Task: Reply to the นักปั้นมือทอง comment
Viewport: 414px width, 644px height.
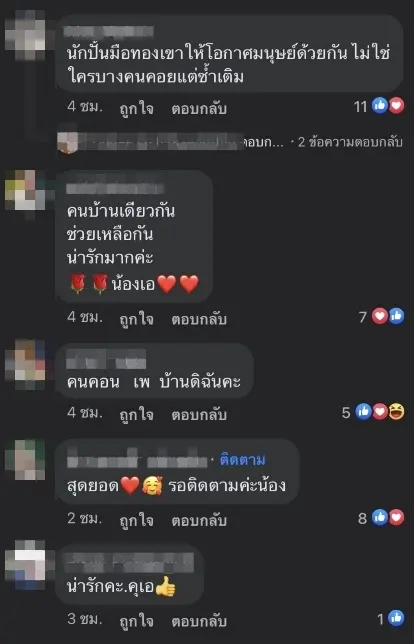Action: coord(199,108)
